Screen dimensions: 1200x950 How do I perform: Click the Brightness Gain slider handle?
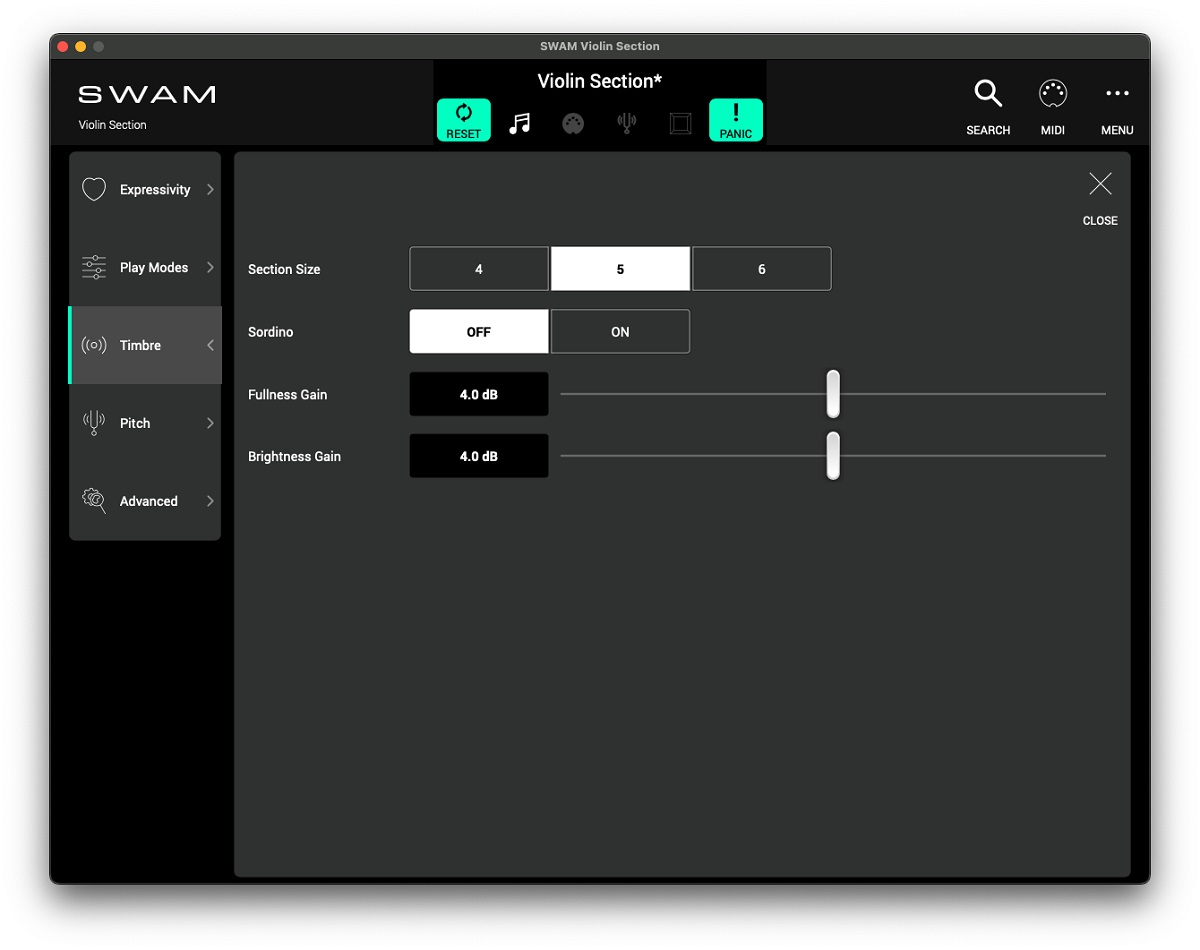click(833, 456)
